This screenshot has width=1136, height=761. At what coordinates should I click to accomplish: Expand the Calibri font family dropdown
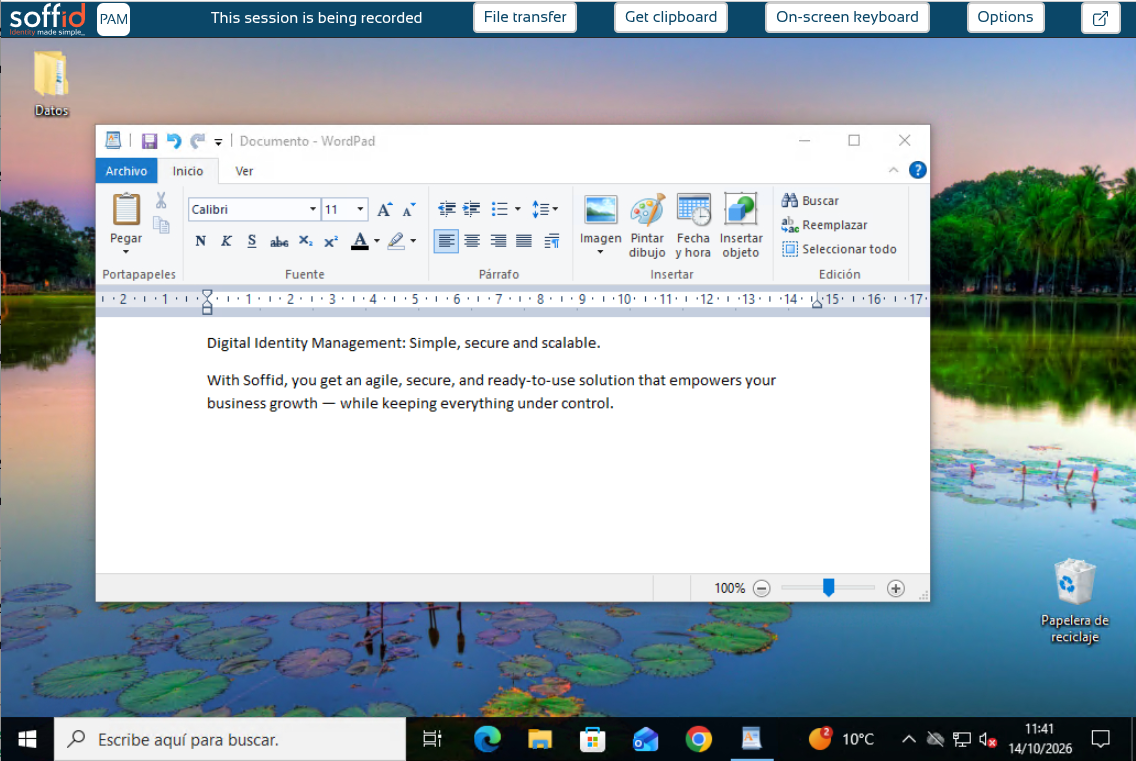click(313, 209)
